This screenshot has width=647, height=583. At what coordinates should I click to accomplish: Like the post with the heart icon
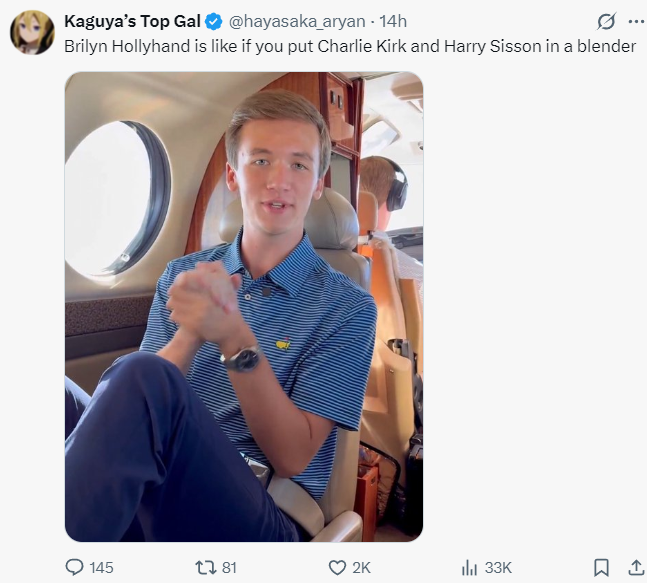click(337, 567)
